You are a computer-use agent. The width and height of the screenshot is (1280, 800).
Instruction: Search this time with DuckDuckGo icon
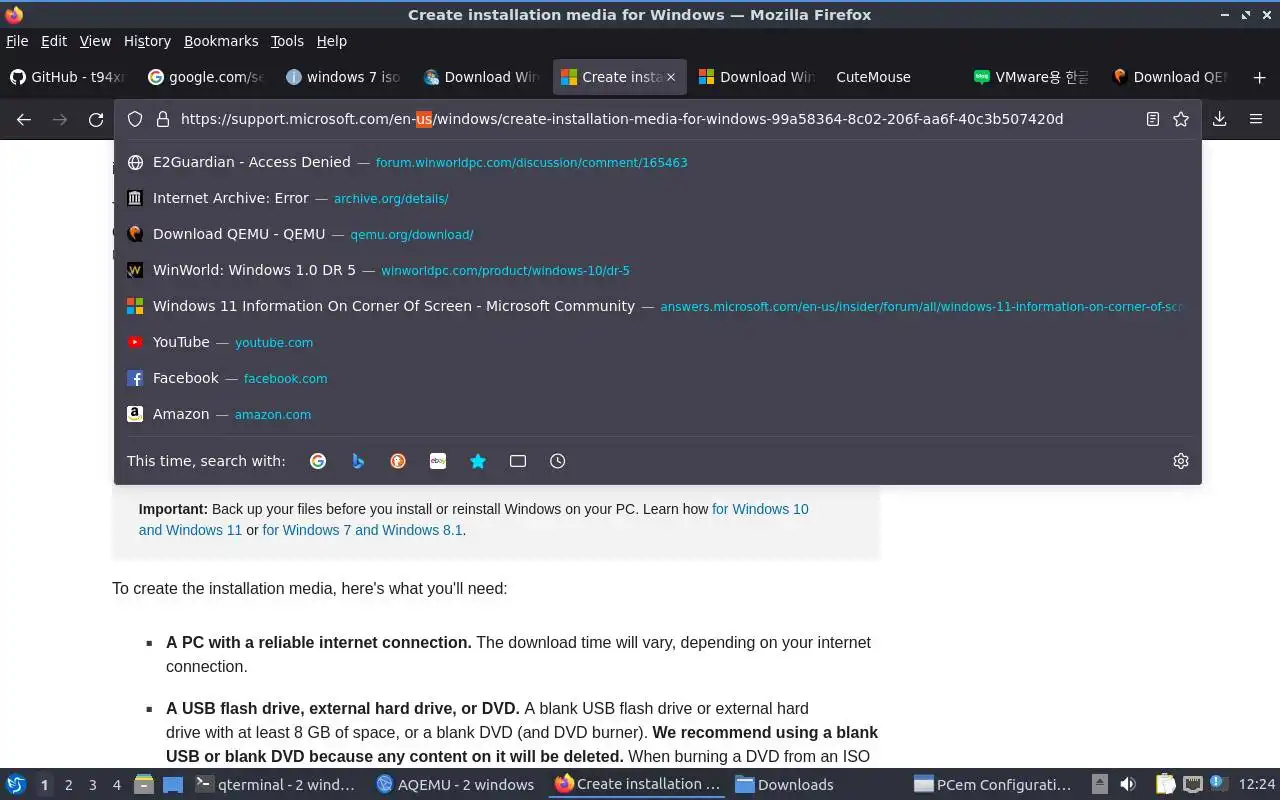tap(398, 461)
